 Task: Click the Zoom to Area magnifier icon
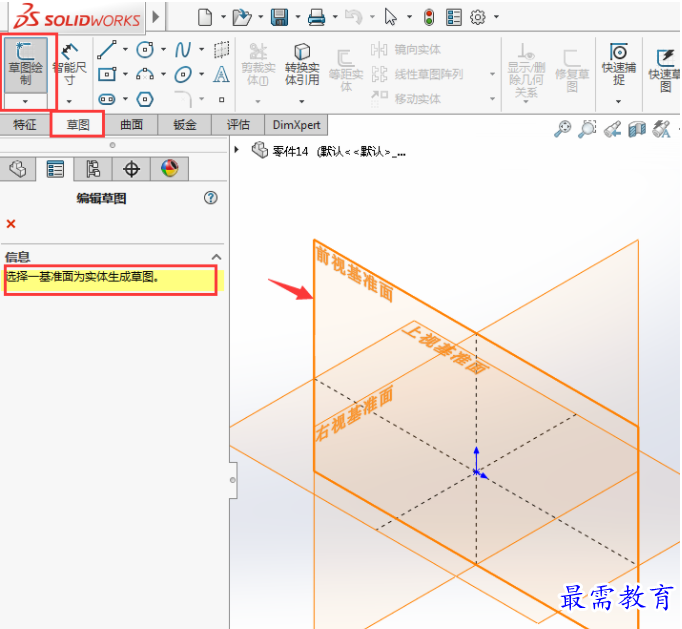click(x=587, y=129)
